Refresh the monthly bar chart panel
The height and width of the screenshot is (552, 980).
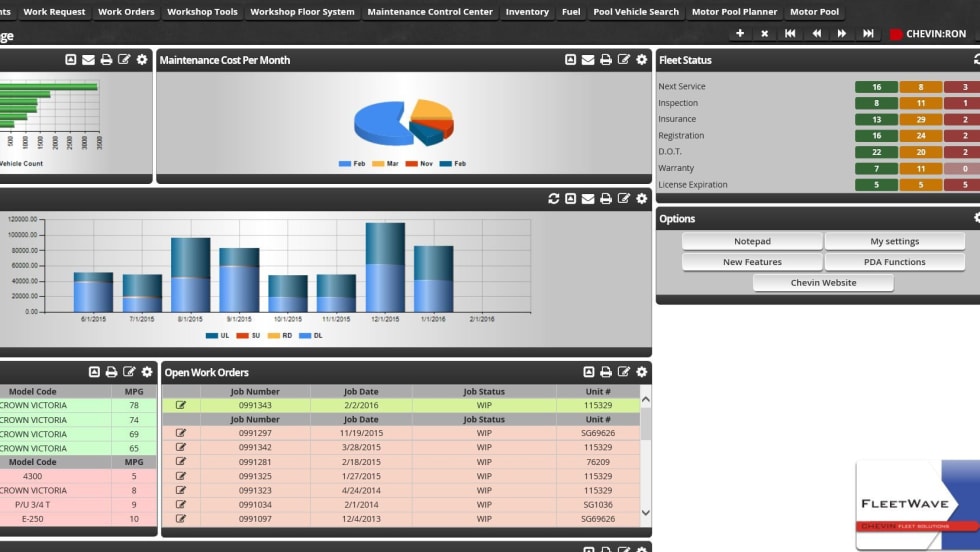click(x=553, y=199)
